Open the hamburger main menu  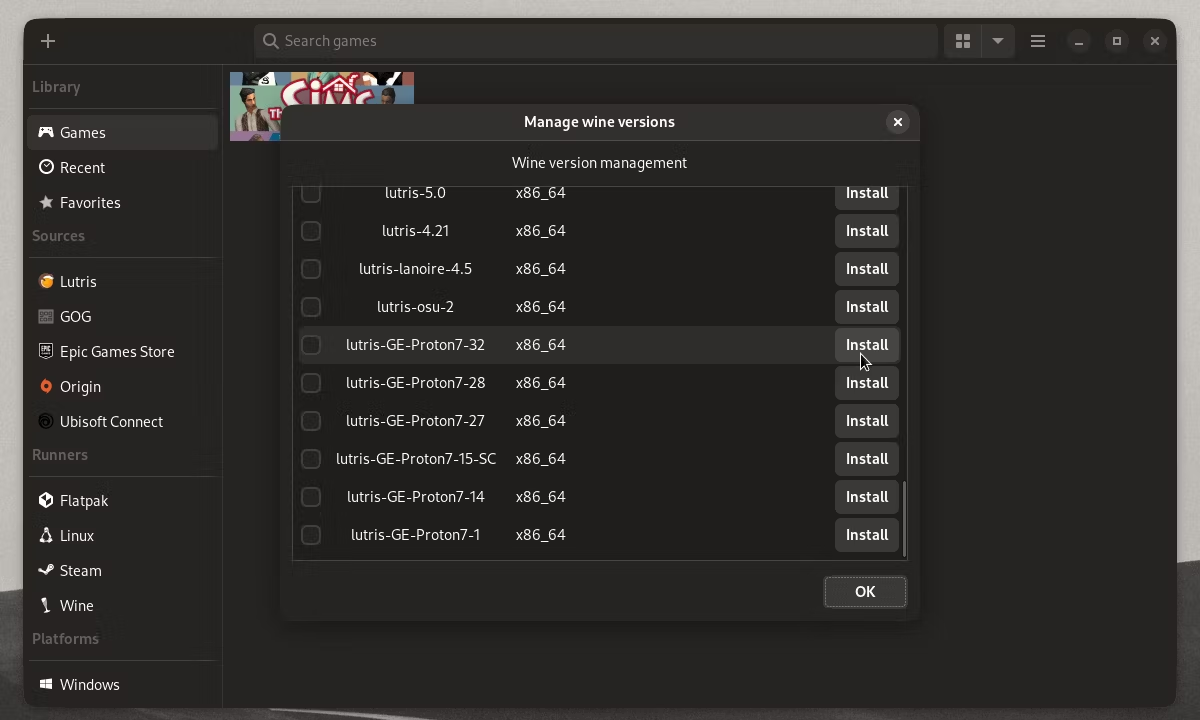tap(1038, 41)
